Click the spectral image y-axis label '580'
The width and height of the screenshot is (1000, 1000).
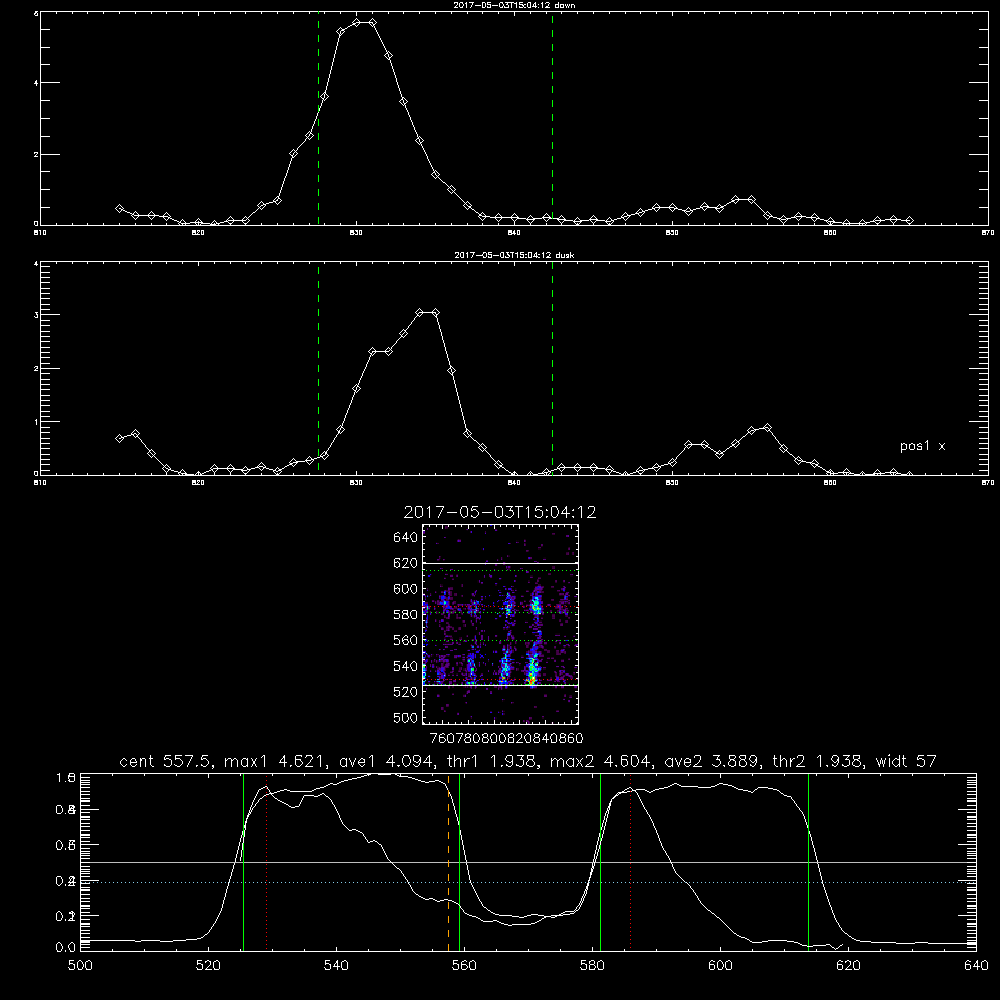click(406, 615)
